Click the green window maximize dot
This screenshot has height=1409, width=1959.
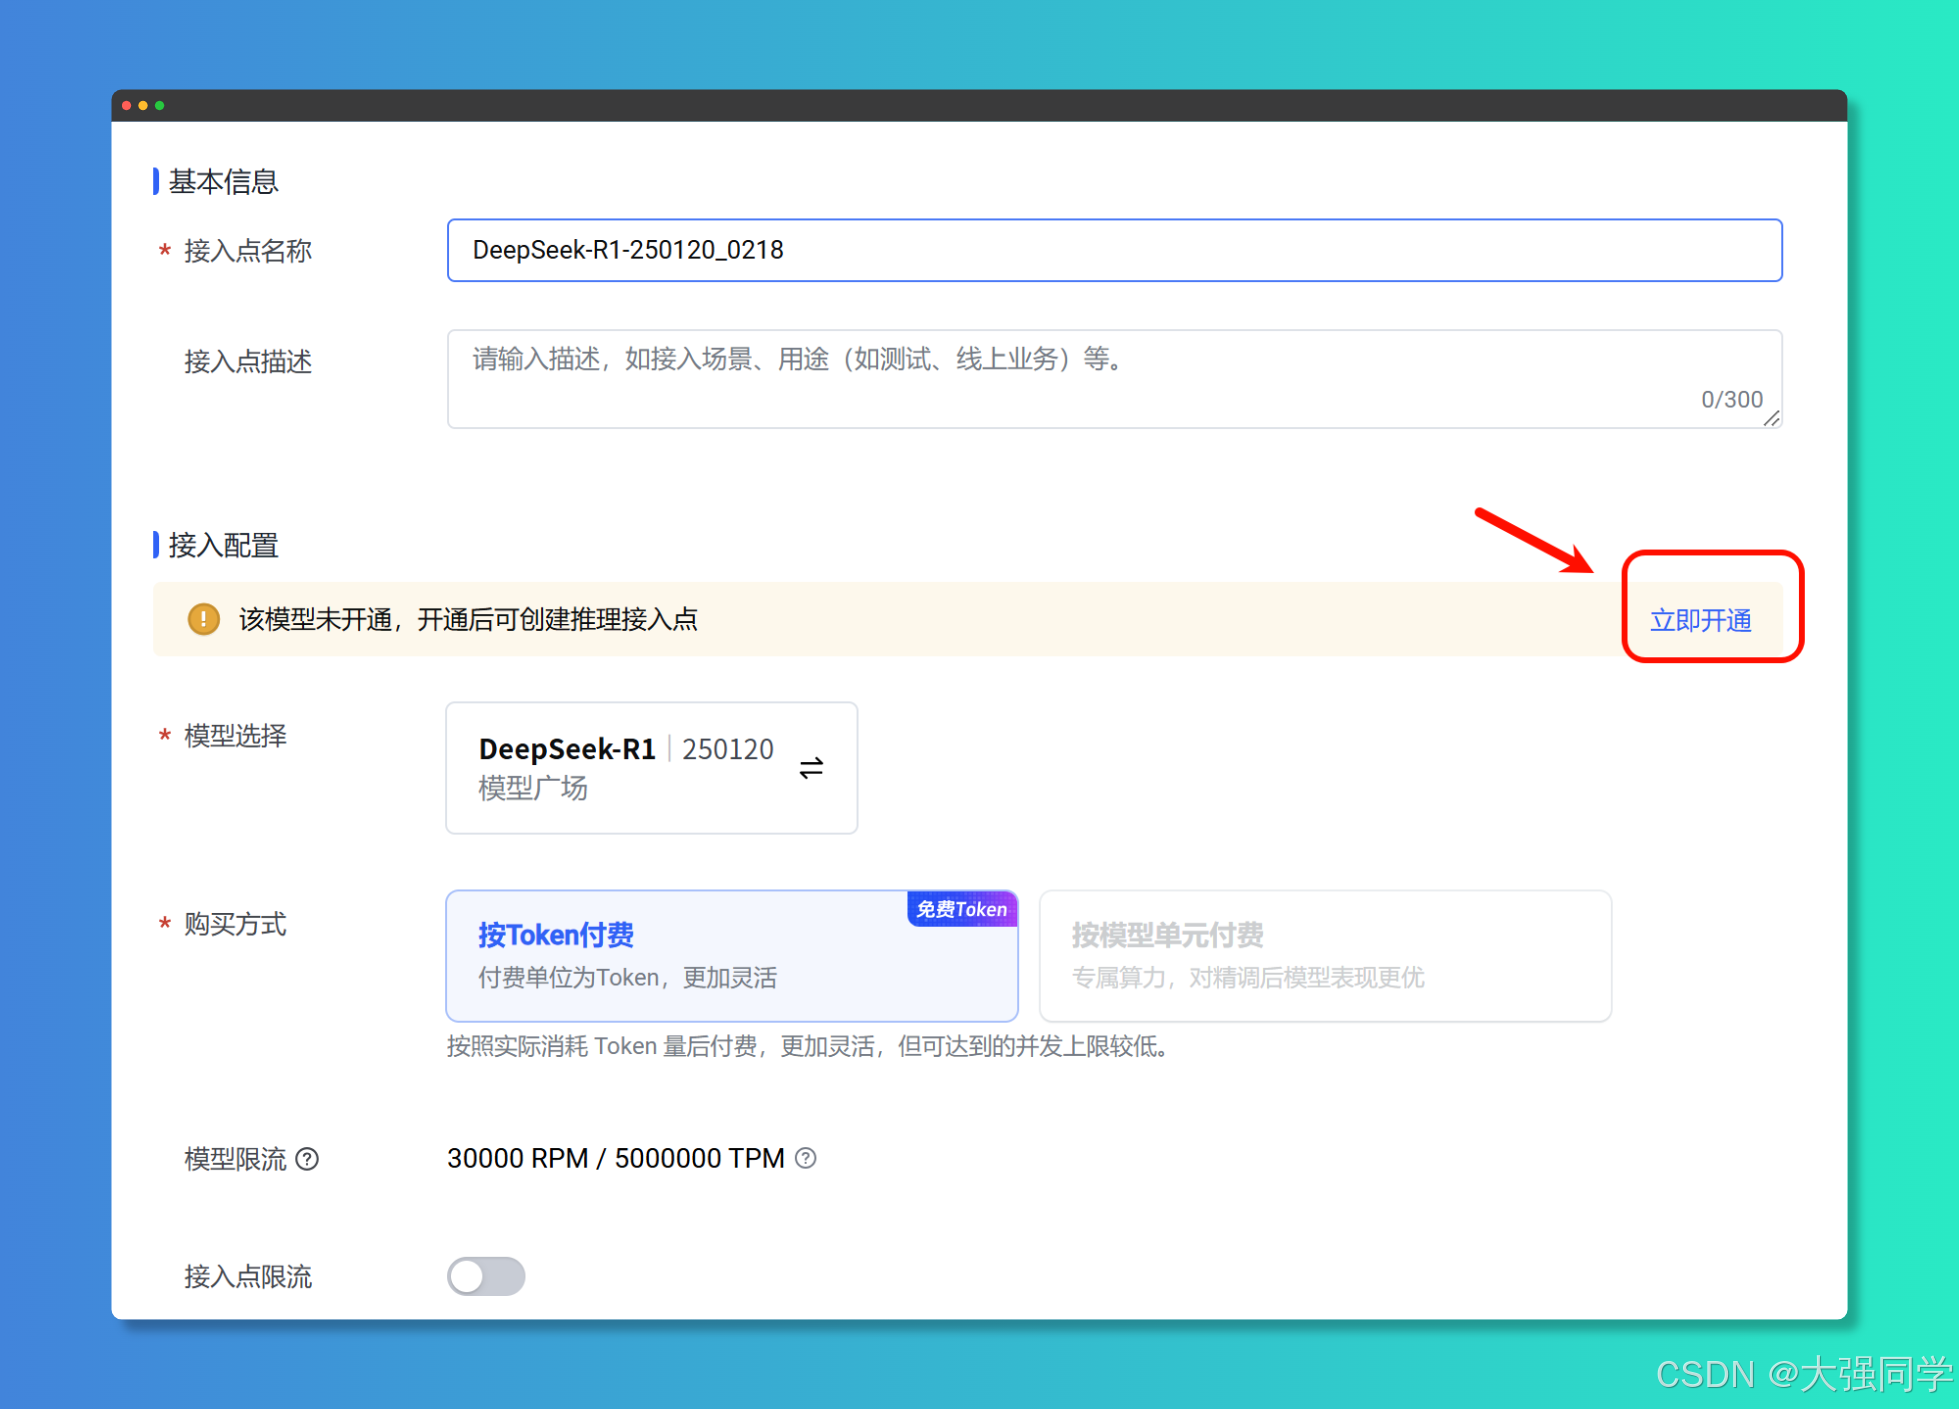[x=160, y=105]
